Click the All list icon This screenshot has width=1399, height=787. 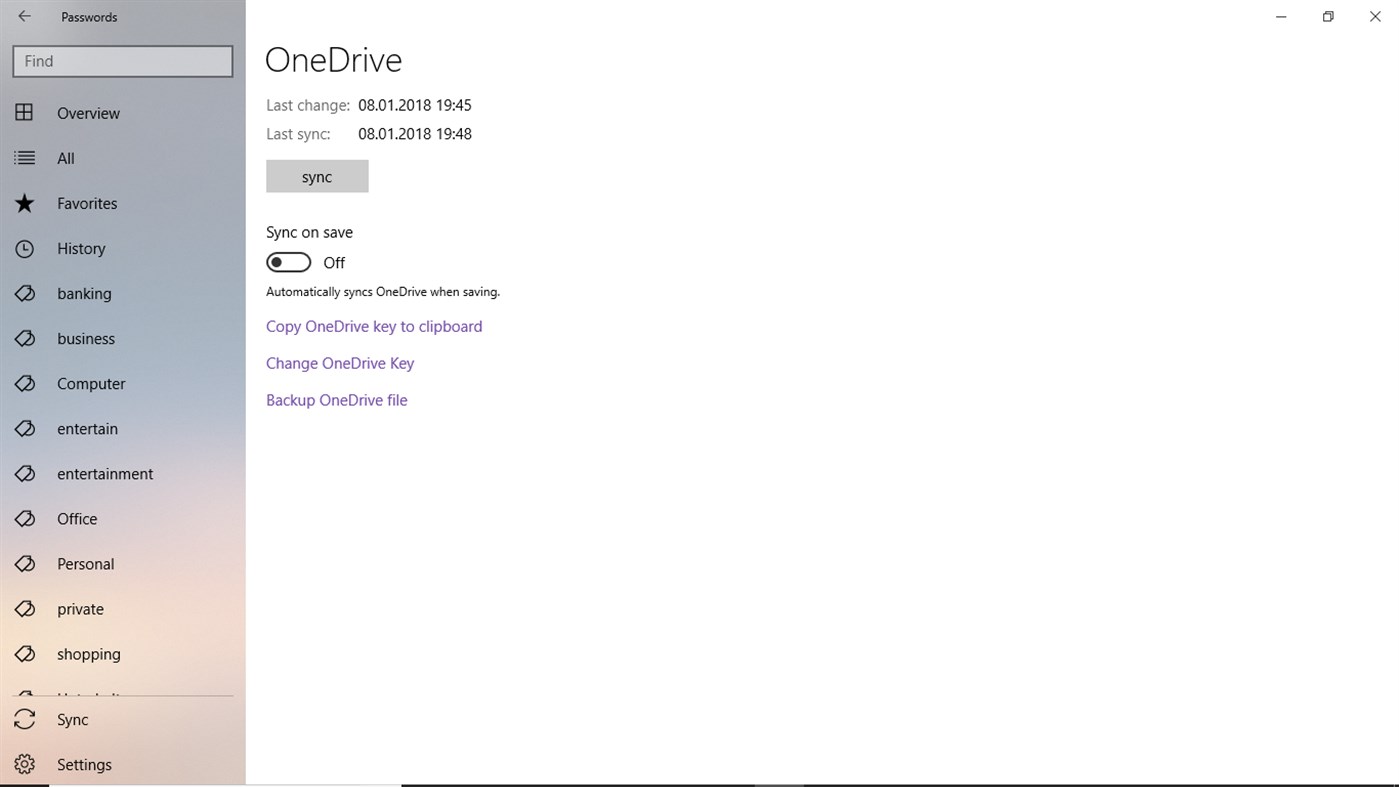pos(24,158)
